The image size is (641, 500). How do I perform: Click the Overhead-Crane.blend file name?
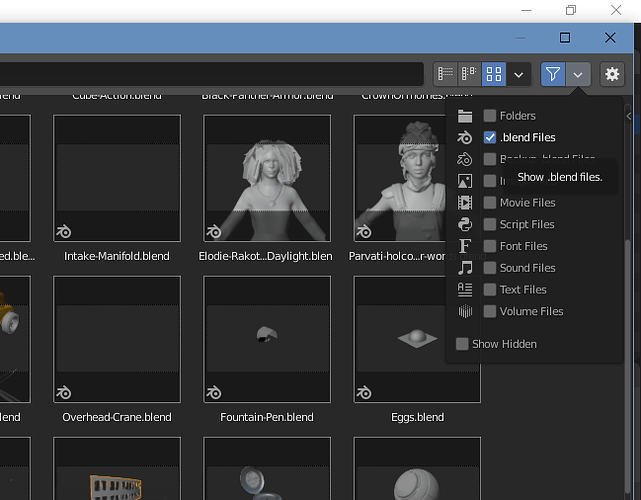pos(117,417)
